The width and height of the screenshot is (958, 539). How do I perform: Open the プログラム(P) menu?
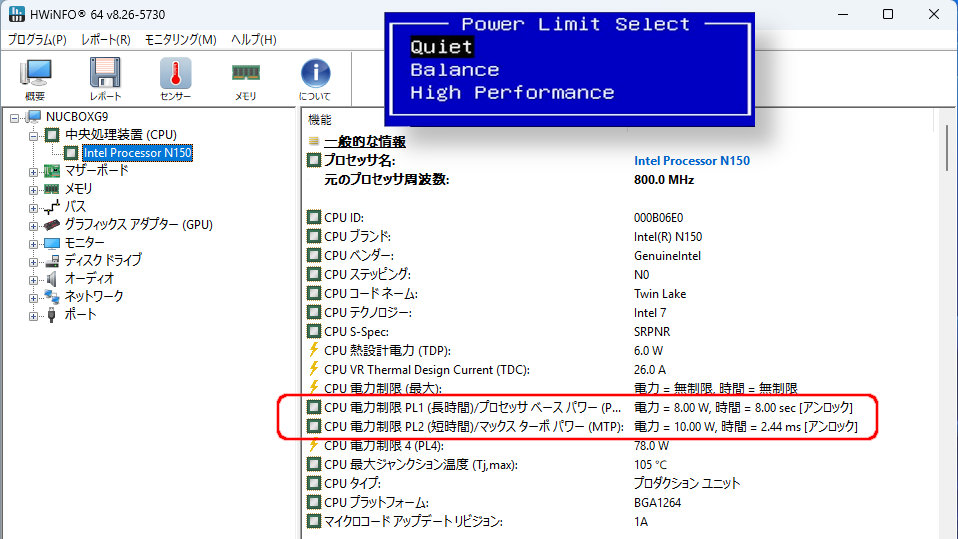(x=37, y=40)
